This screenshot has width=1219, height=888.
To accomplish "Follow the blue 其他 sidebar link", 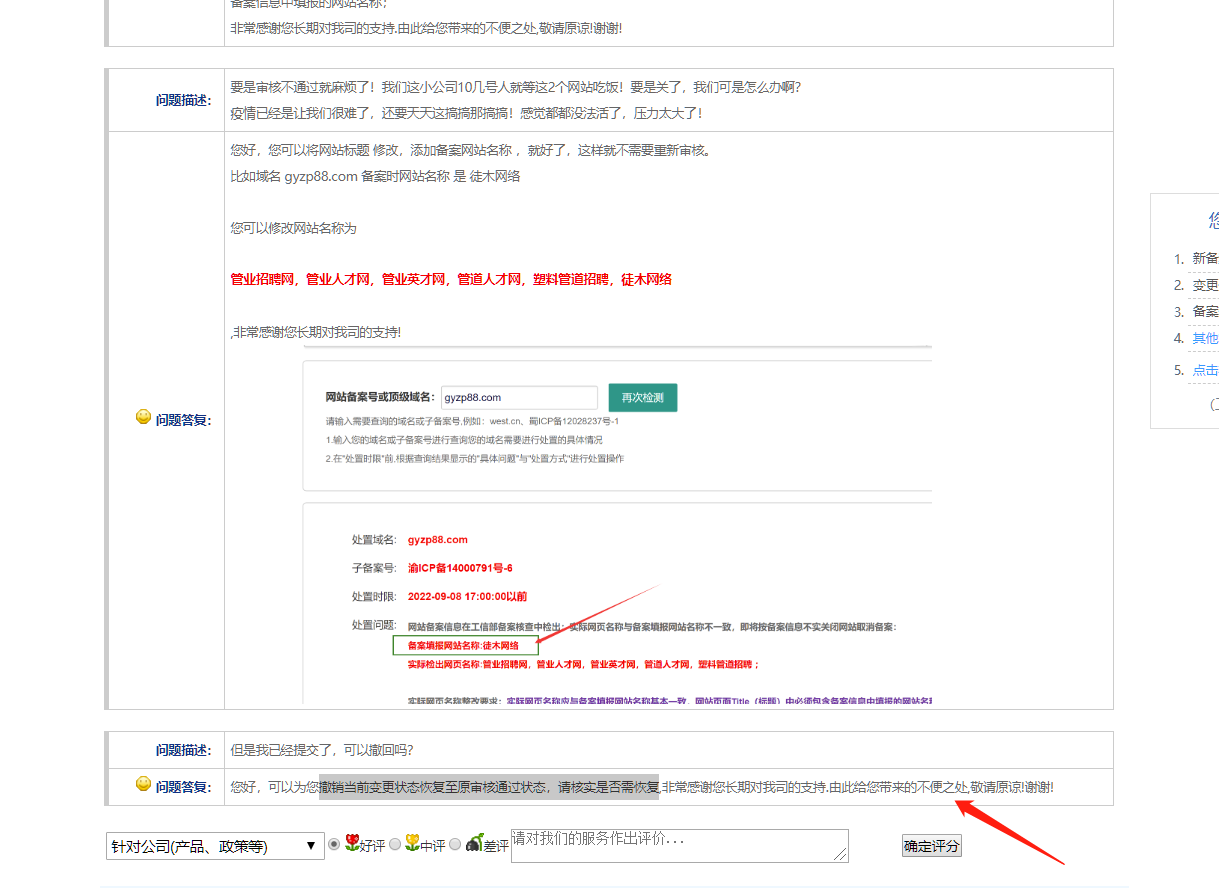I will 1205,338.
